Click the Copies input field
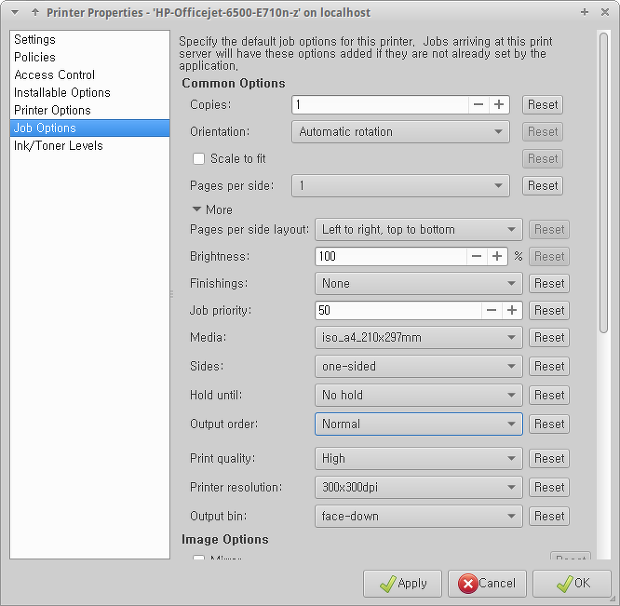The image size is (620, 606). click(380, 105)
